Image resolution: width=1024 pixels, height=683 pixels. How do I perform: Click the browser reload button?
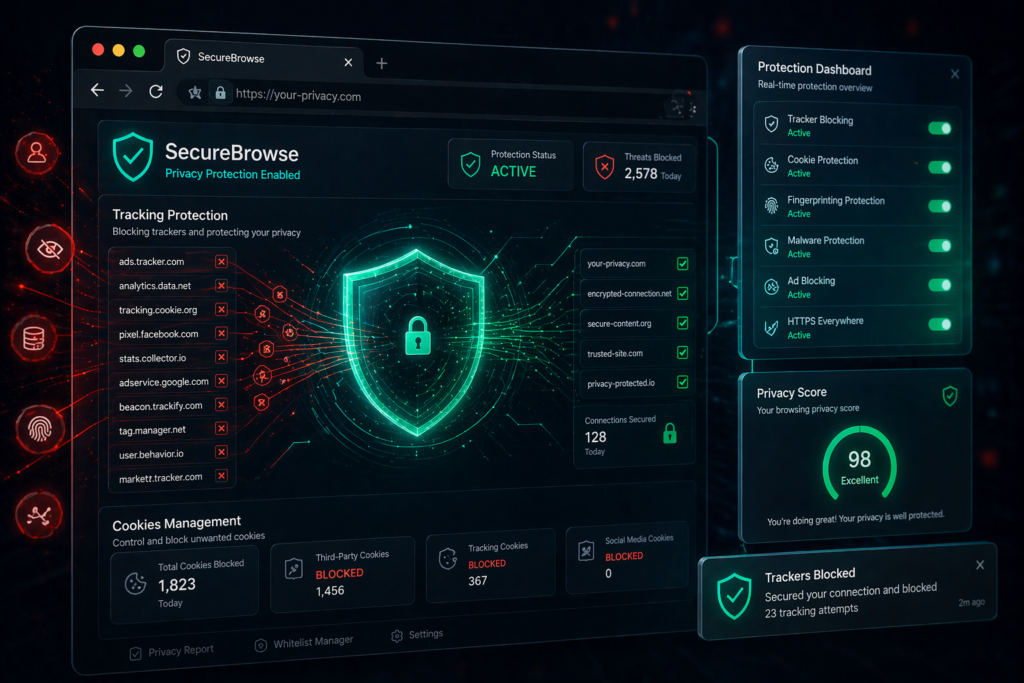(x=155, y=91)
